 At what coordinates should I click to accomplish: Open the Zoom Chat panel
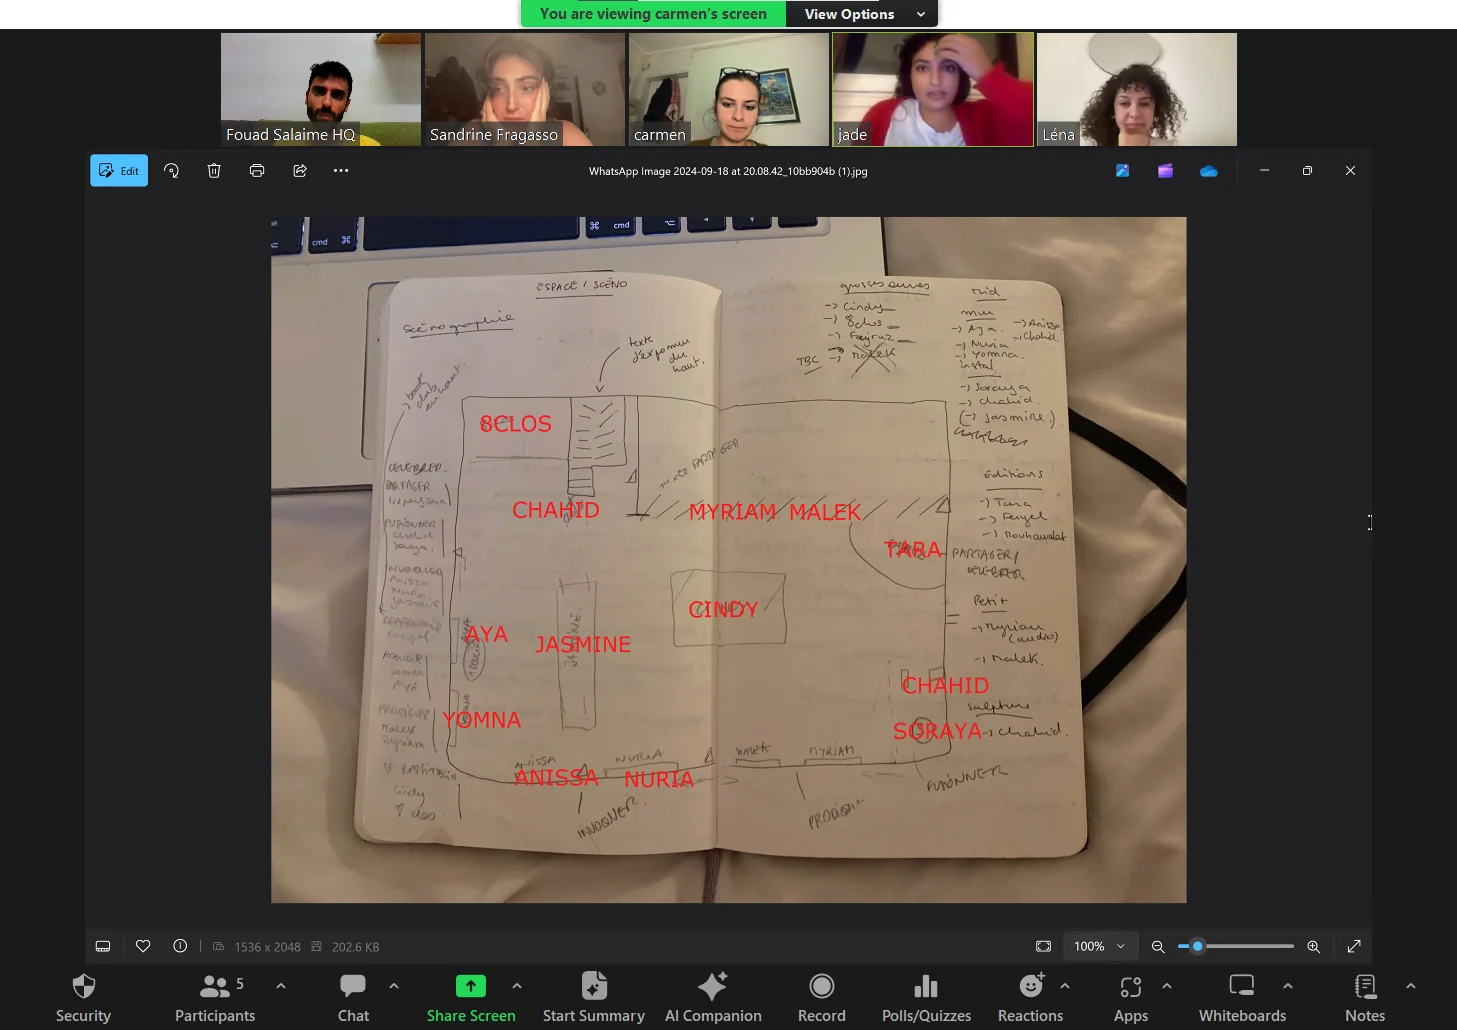(353, 998)
